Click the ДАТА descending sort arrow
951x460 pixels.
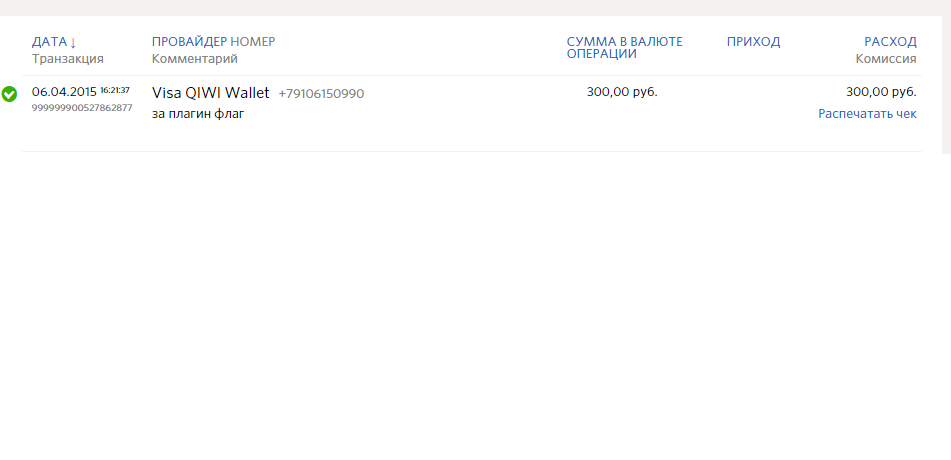(x=73, y=42)
